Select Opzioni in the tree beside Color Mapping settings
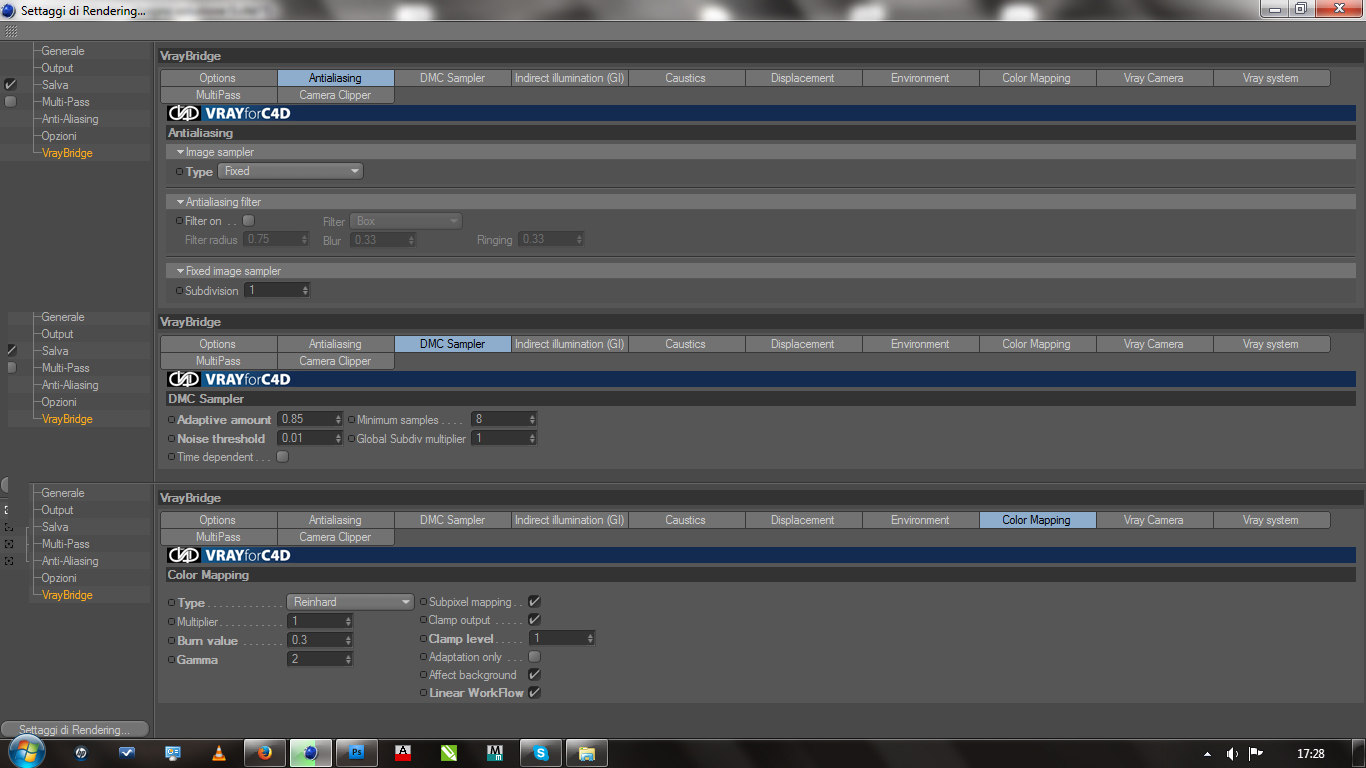1366x768 pixels. 59,578
